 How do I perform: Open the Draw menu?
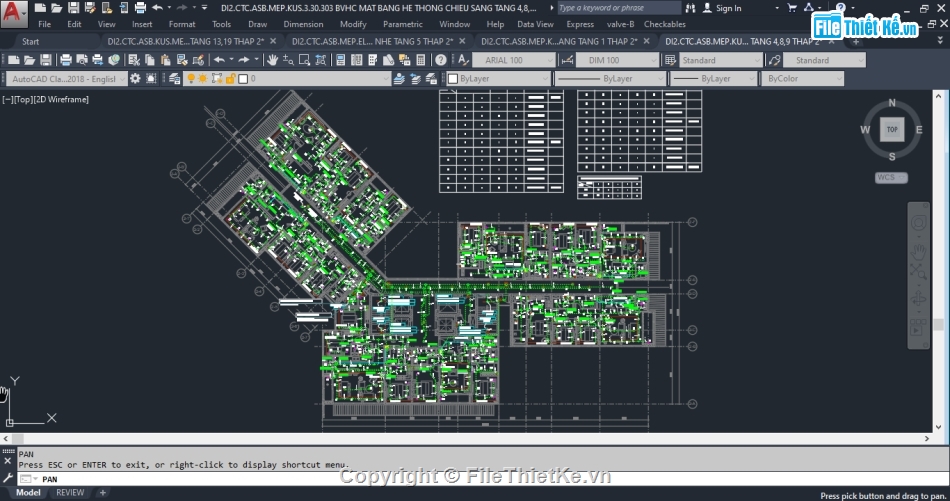pyautogui.click(x=257, y=24)
